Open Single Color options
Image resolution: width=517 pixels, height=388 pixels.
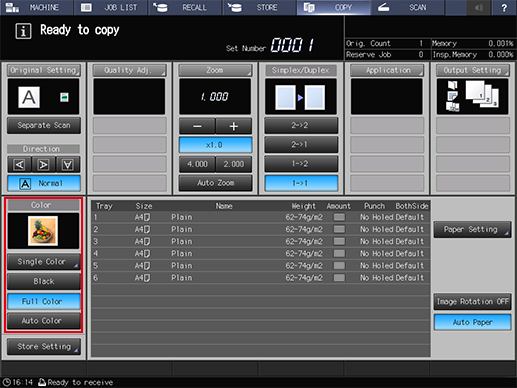(x=44, y=262)
